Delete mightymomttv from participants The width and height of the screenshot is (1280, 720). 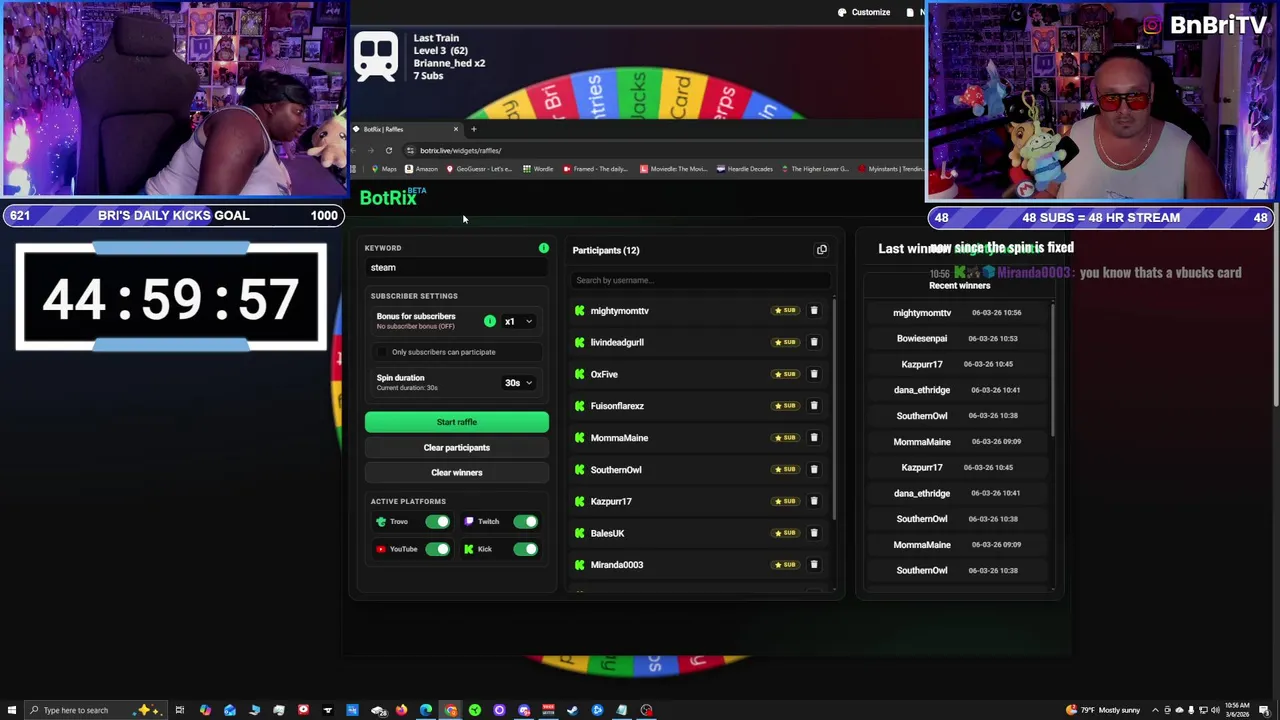tap(814, 311)
